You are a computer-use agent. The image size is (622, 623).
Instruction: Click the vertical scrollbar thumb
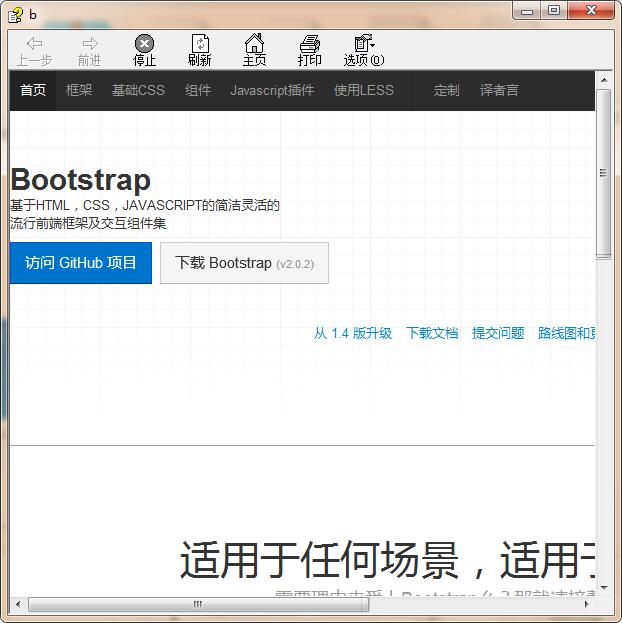click(x=604, y=173)
